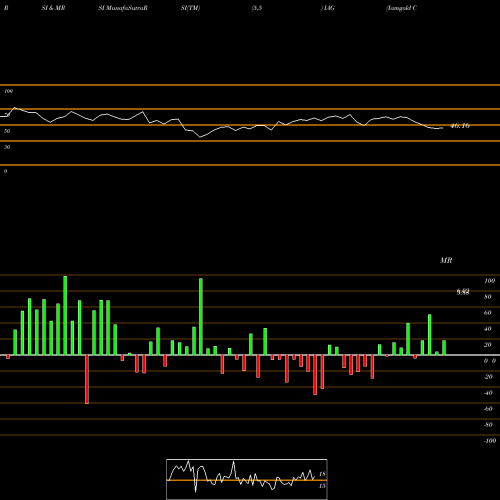The image size is (500, 500).
Task: Click the -40 label on the MR axis
Action: point(488,393)
